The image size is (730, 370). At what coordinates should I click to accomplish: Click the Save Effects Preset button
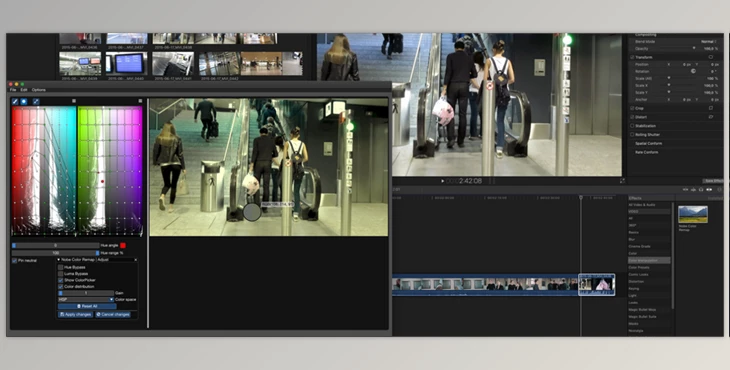pos(713,181)
